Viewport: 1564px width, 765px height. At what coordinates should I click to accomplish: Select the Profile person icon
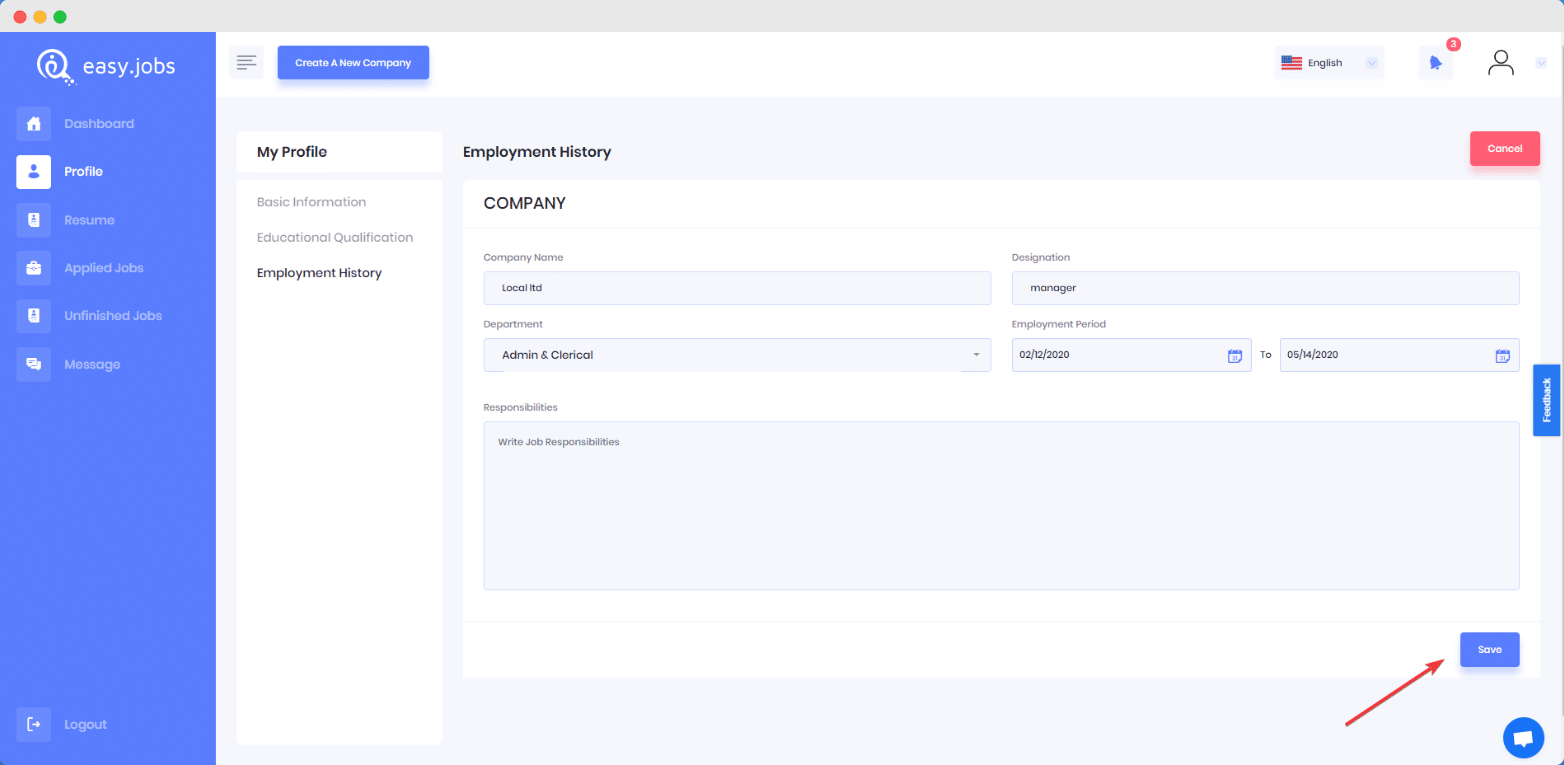(x=34, y=172)
